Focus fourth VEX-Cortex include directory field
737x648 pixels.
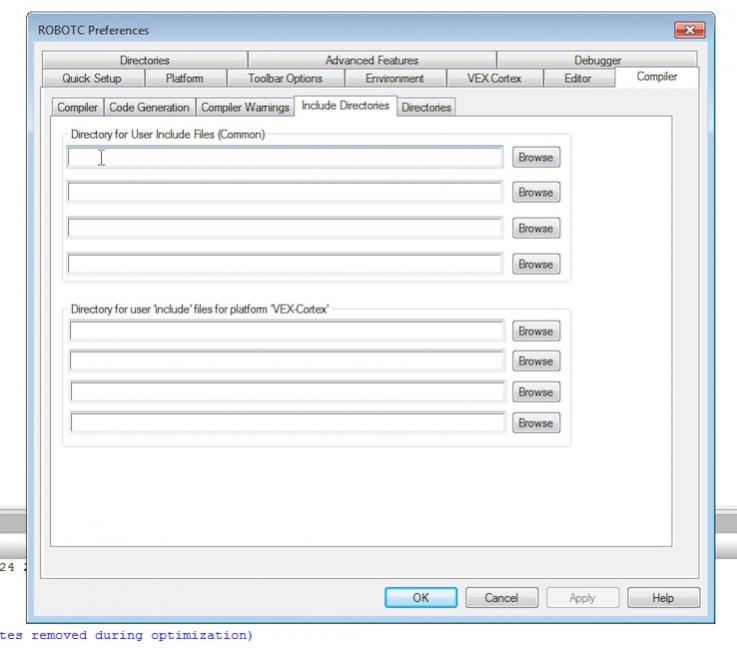pos(288,423)
